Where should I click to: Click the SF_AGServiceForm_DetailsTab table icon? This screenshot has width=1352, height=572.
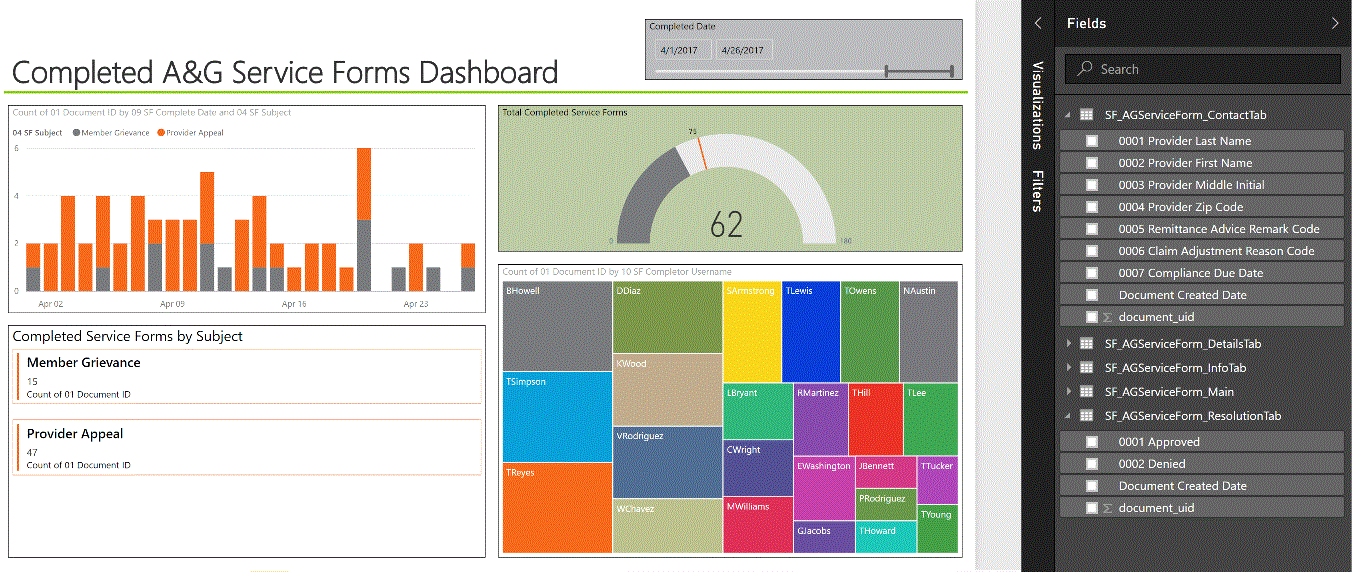[x=1086, y=344]
